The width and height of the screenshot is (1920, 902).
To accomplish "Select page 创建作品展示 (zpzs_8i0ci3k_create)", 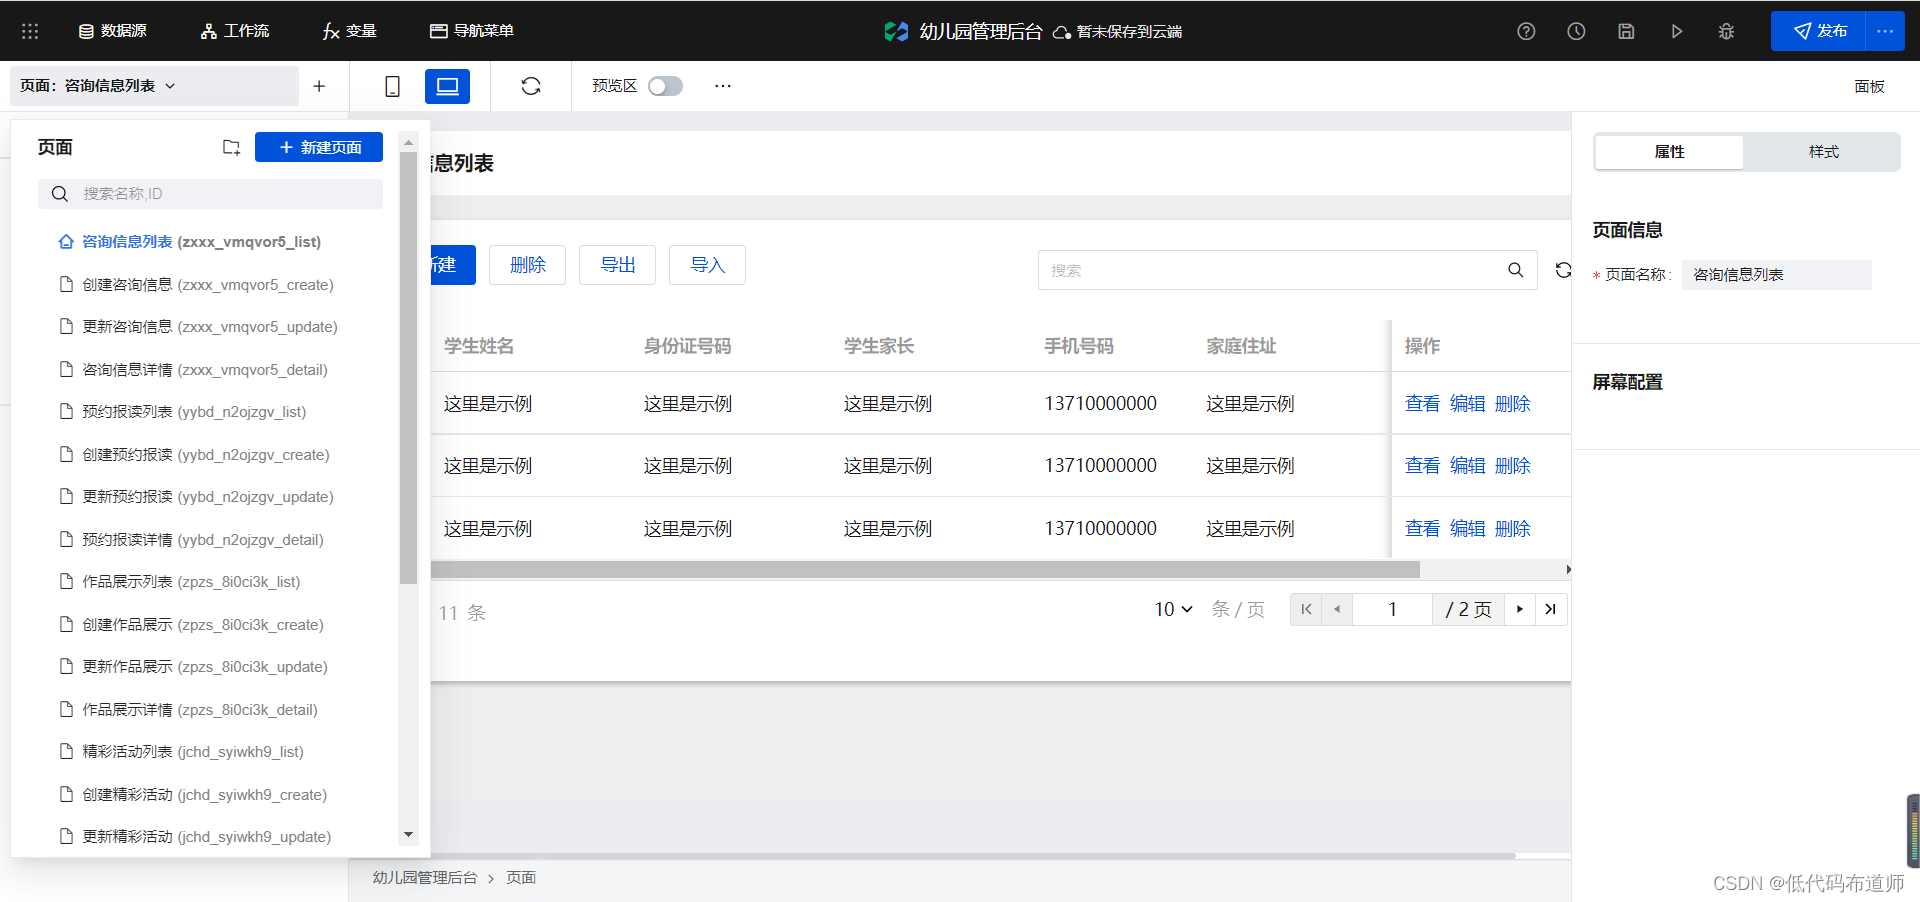I will click(x=203, y=625).
